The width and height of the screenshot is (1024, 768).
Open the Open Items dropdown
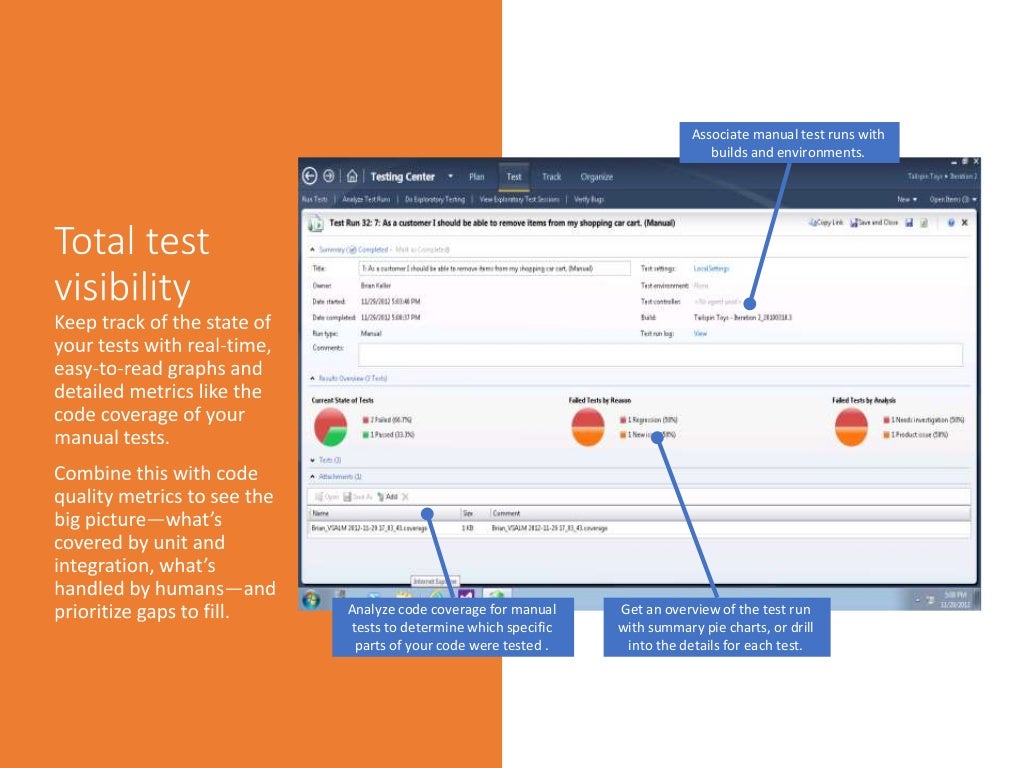(x=953, y=199)
